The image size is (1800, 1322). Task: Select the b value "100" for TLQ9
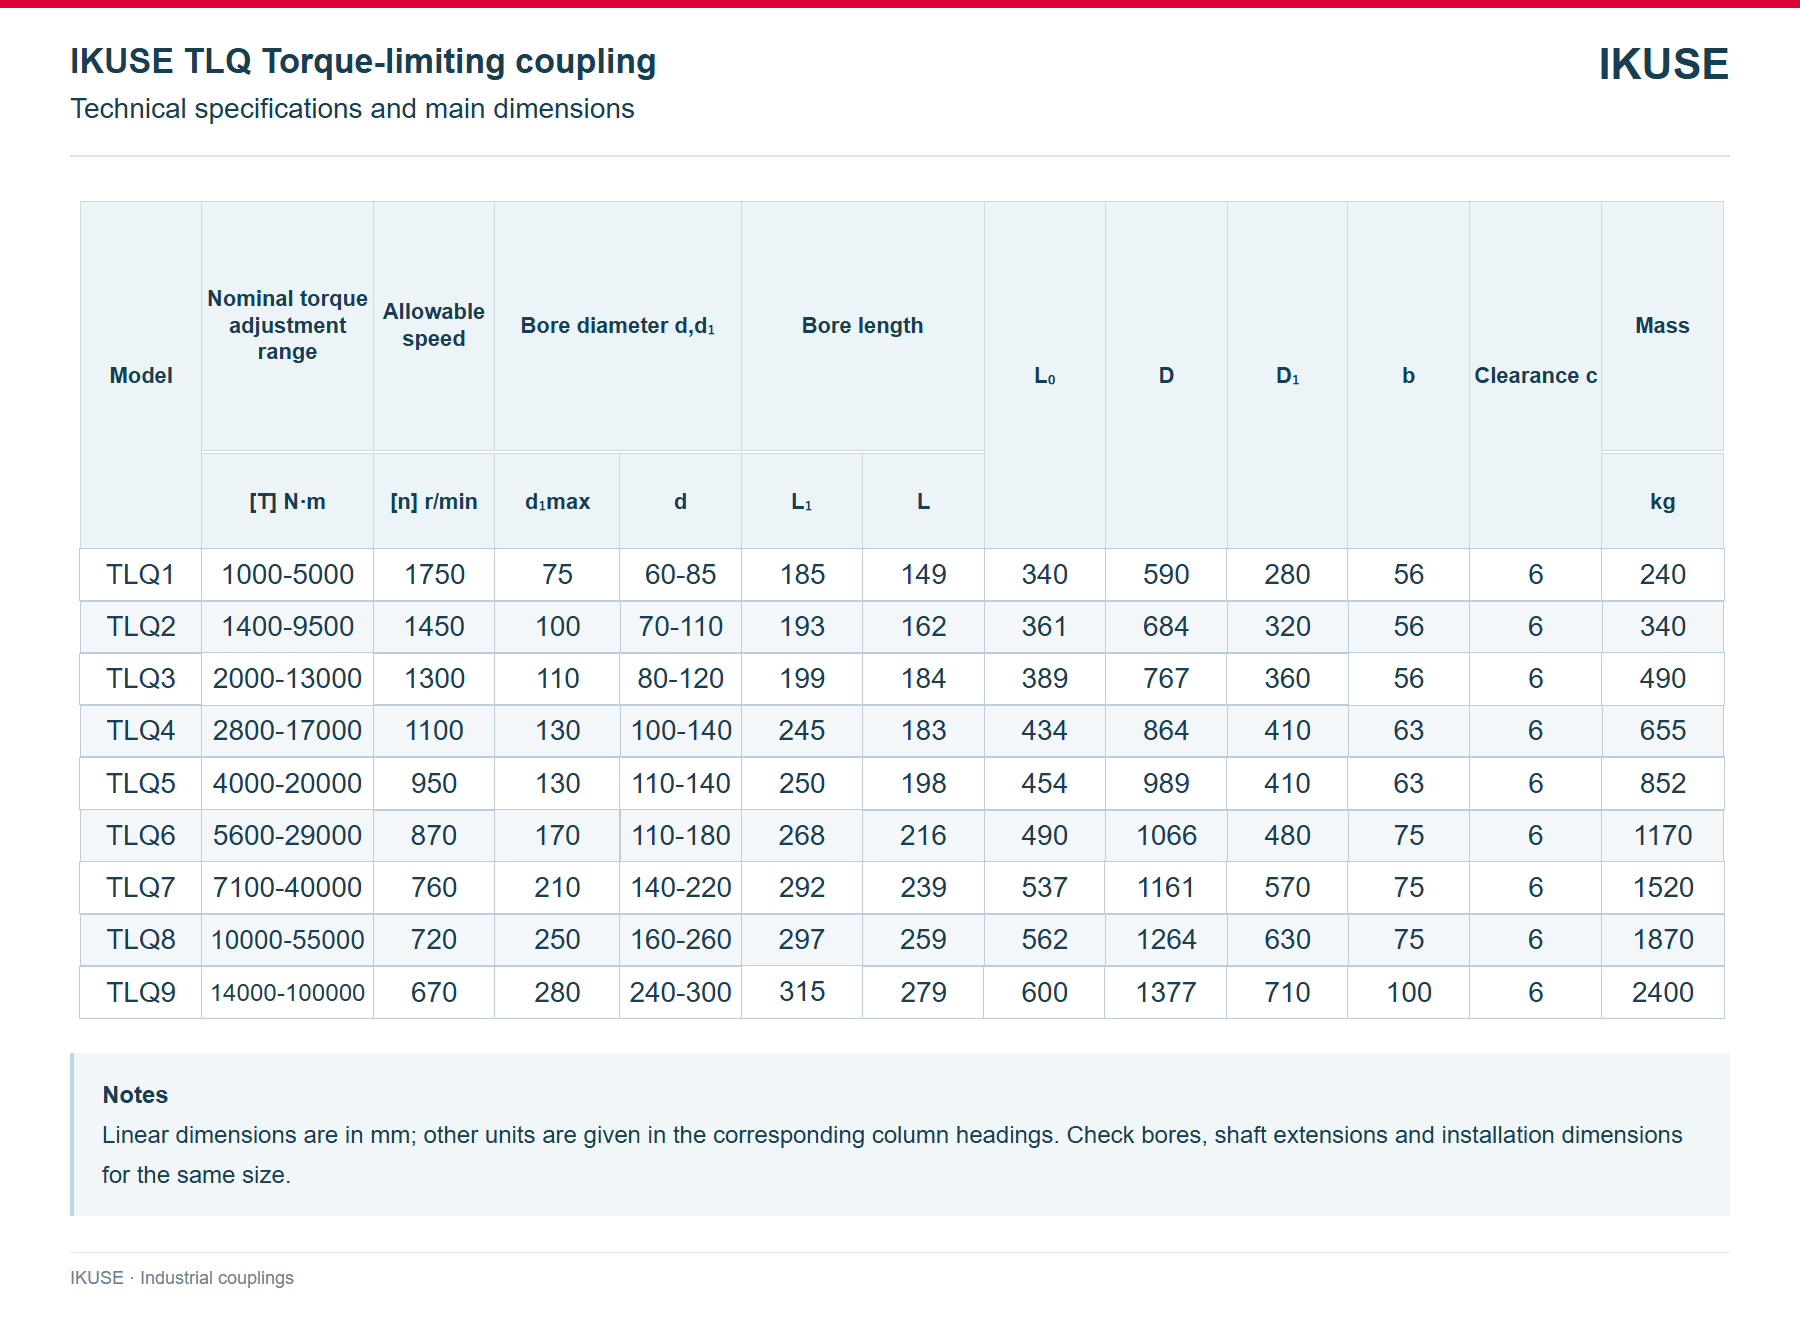(x=1408, y=993)
